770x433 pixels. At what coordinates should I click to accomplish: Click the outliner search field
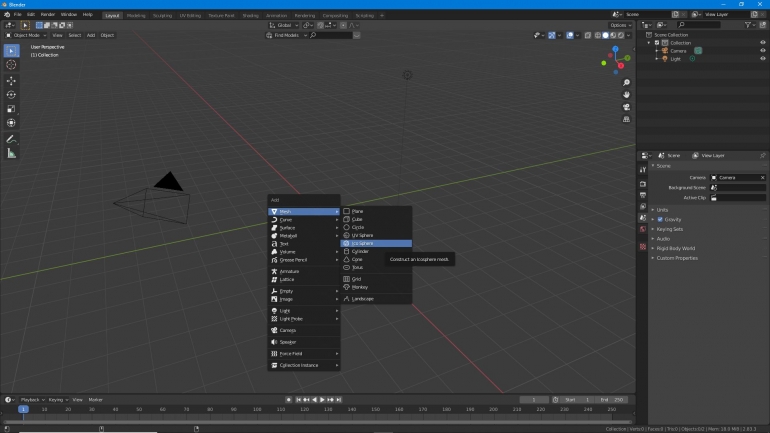tap(699, 25)
